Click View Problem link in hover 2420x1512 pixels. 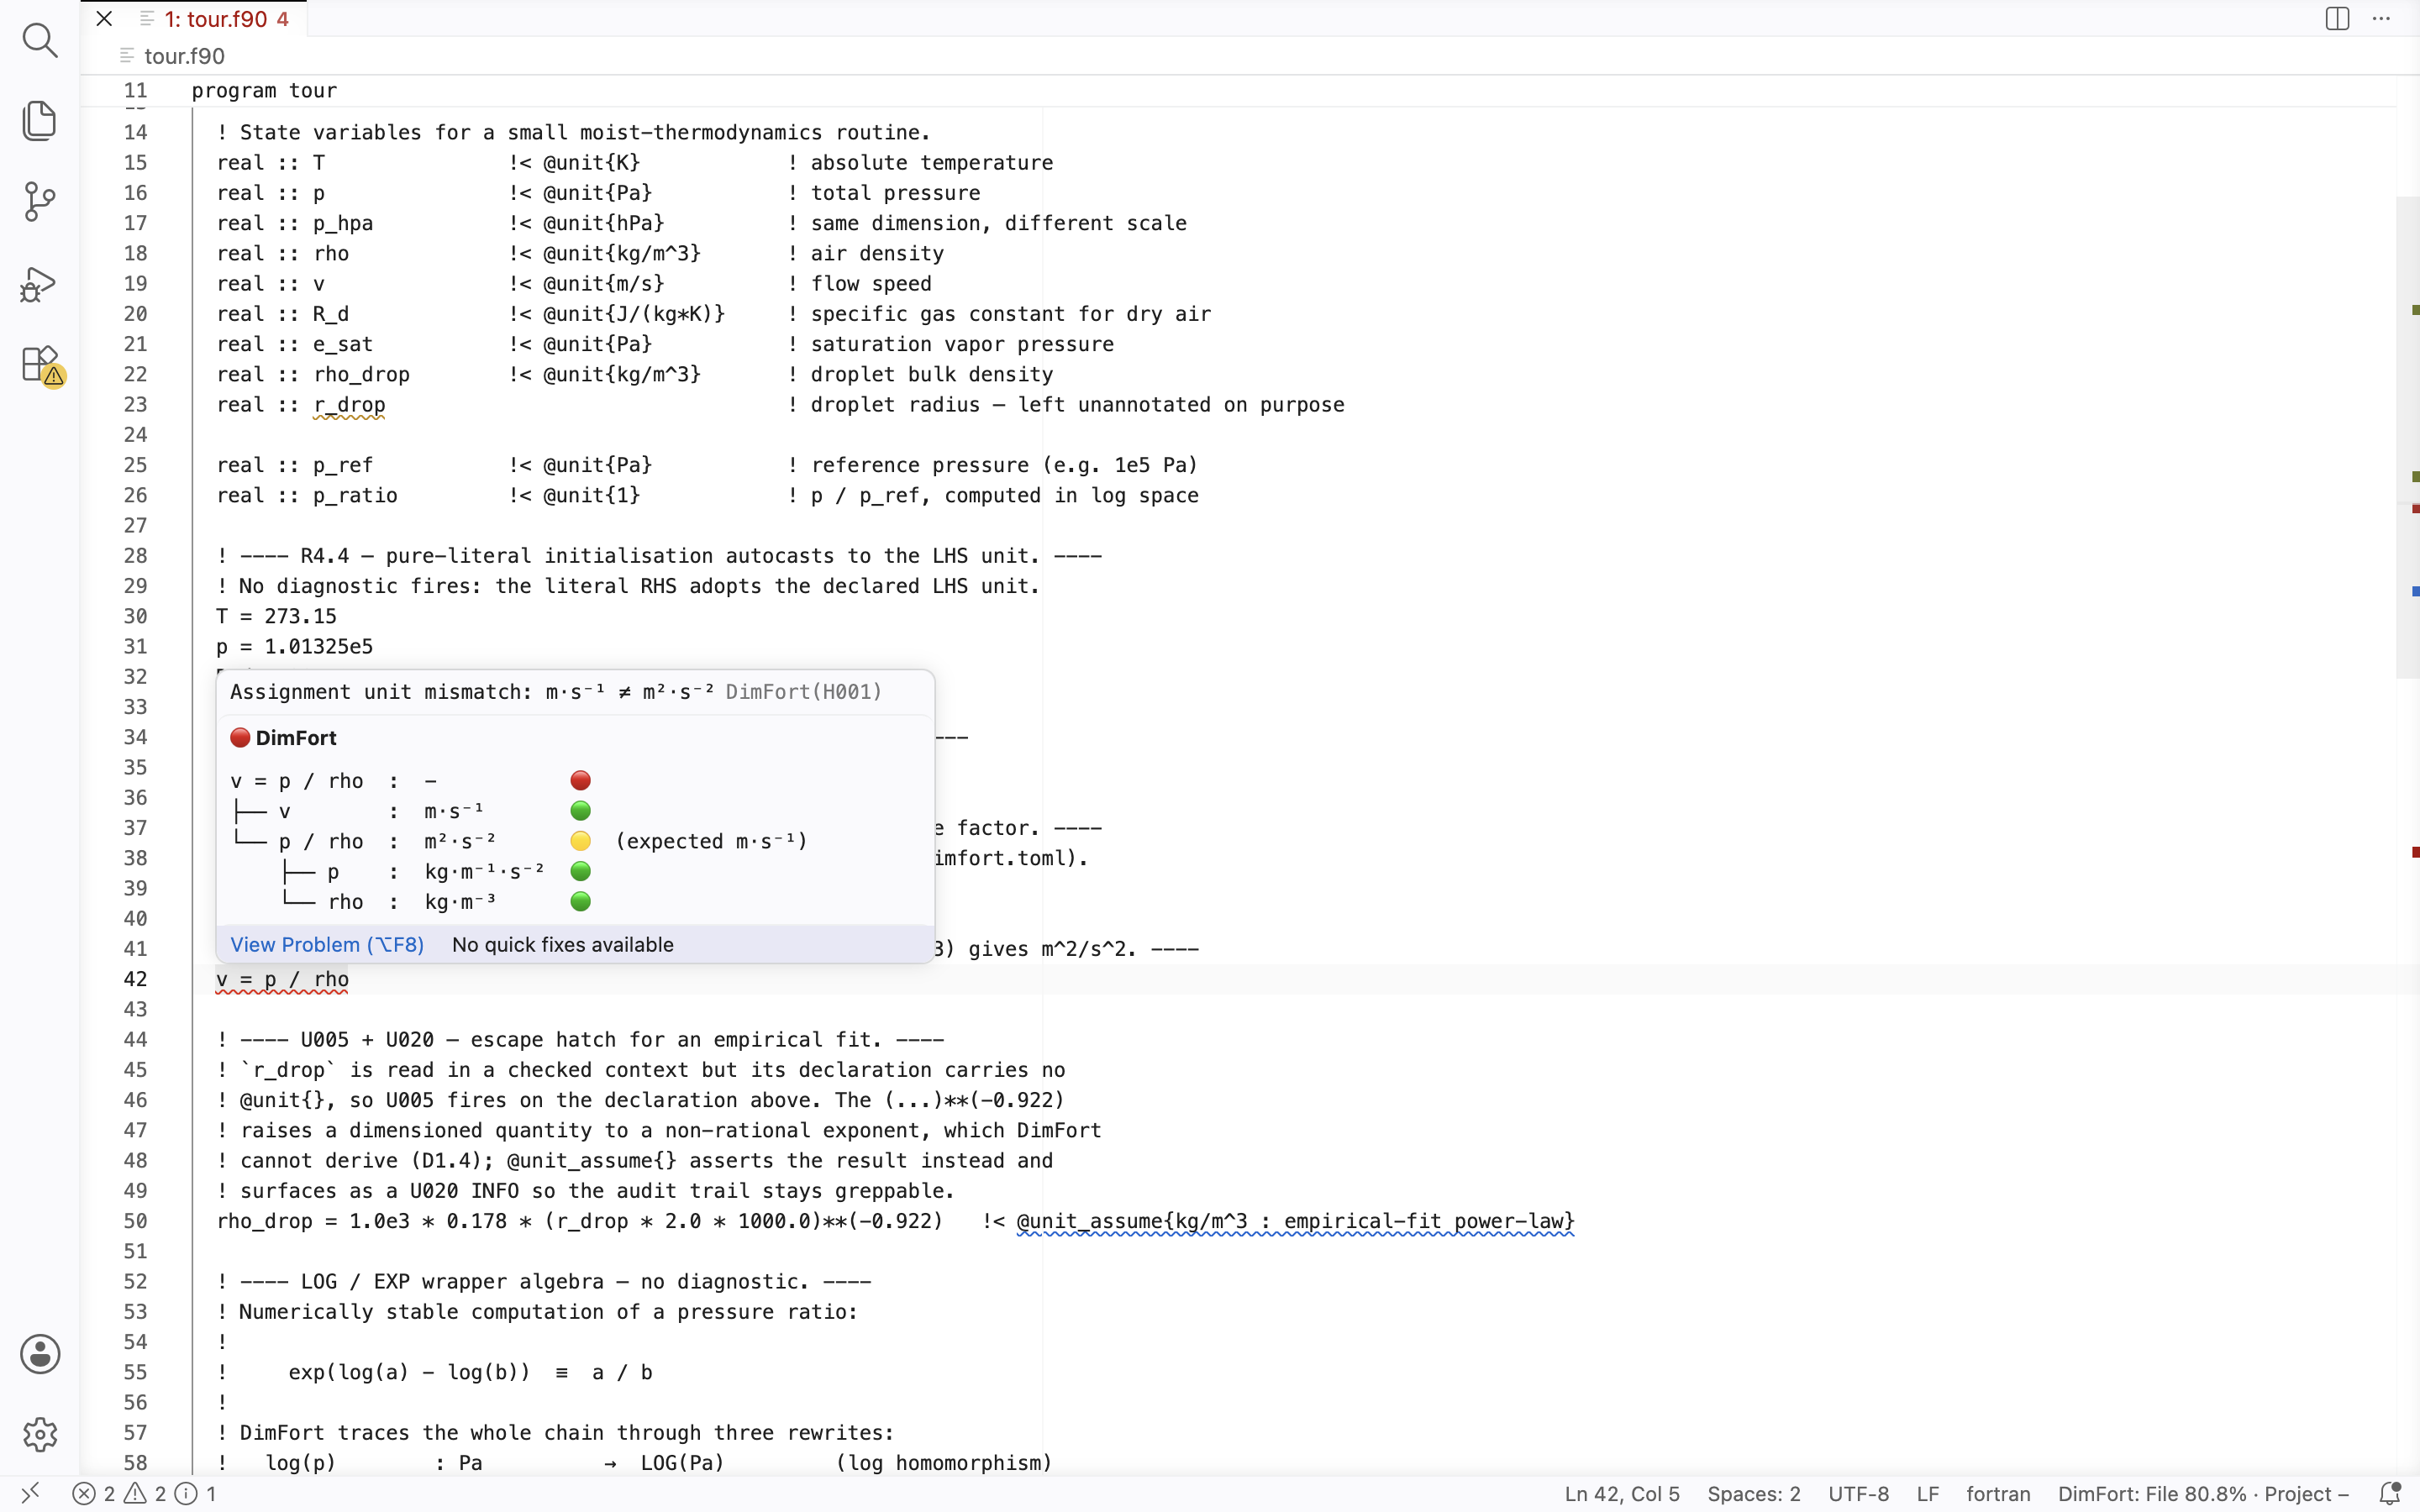327,944
